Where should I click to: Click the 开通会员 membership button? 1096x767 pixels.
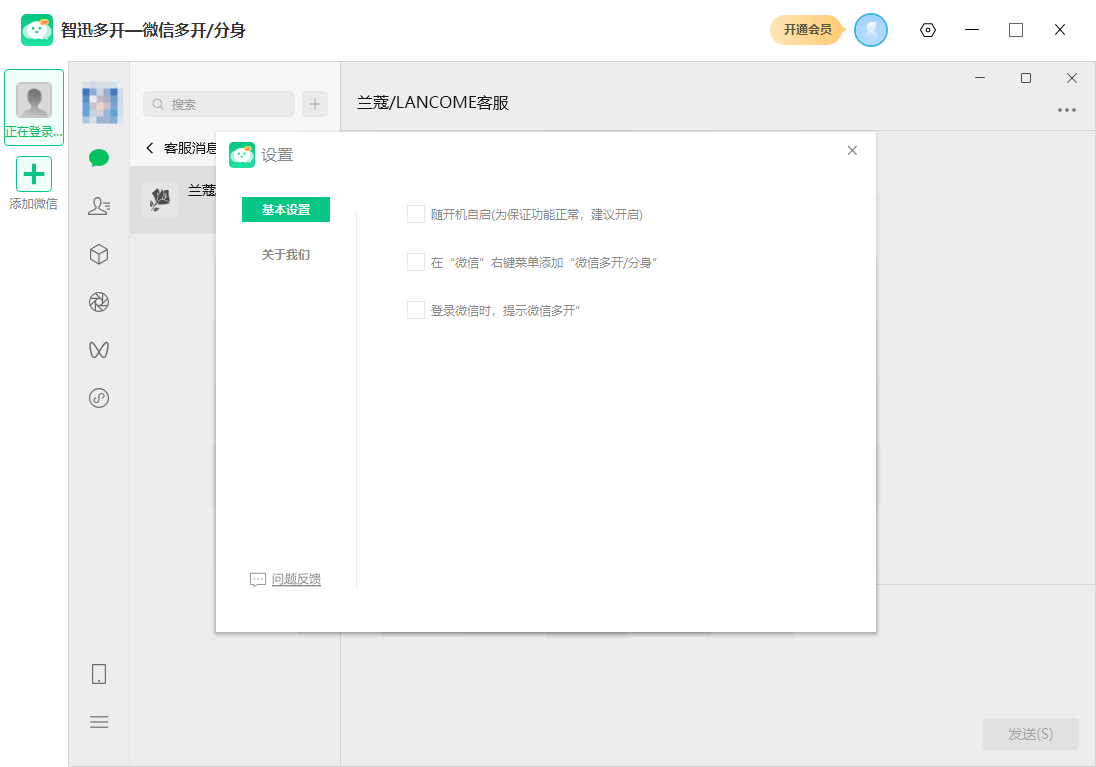click(x=807, y=30)
